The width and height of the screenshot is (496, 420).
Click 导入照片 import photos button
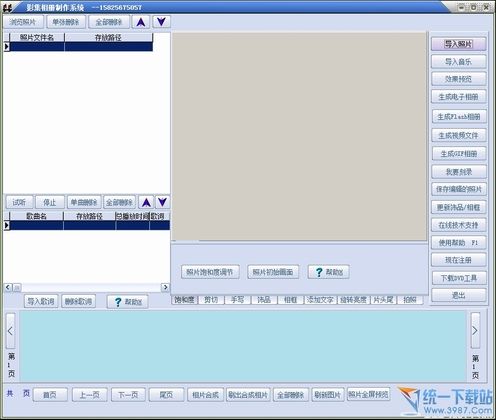(x=459, y=44)
